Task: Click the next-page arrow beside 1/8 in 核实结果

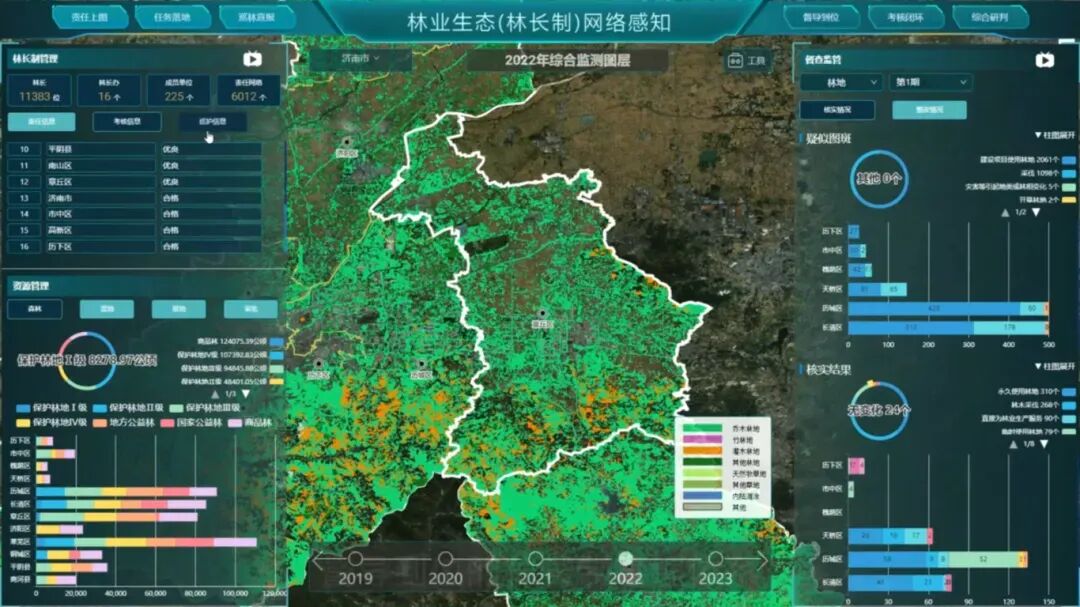Action: click(1044, 444)
